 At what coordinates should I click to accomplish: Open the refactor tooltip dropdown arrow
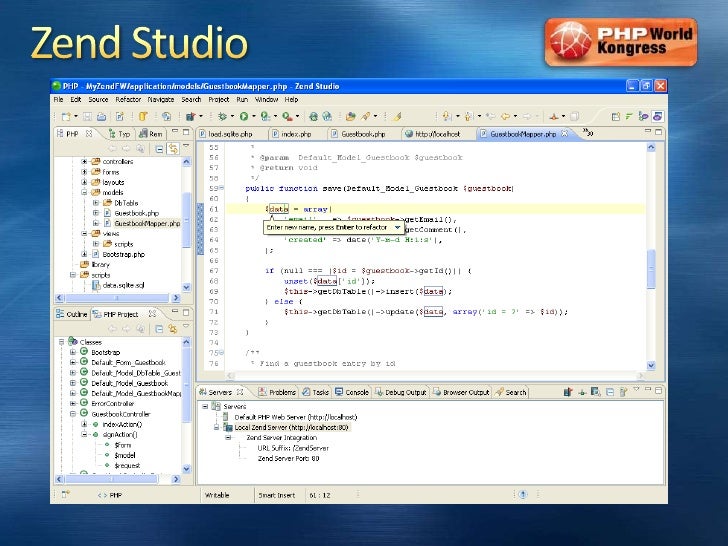[x=397, y=228]
